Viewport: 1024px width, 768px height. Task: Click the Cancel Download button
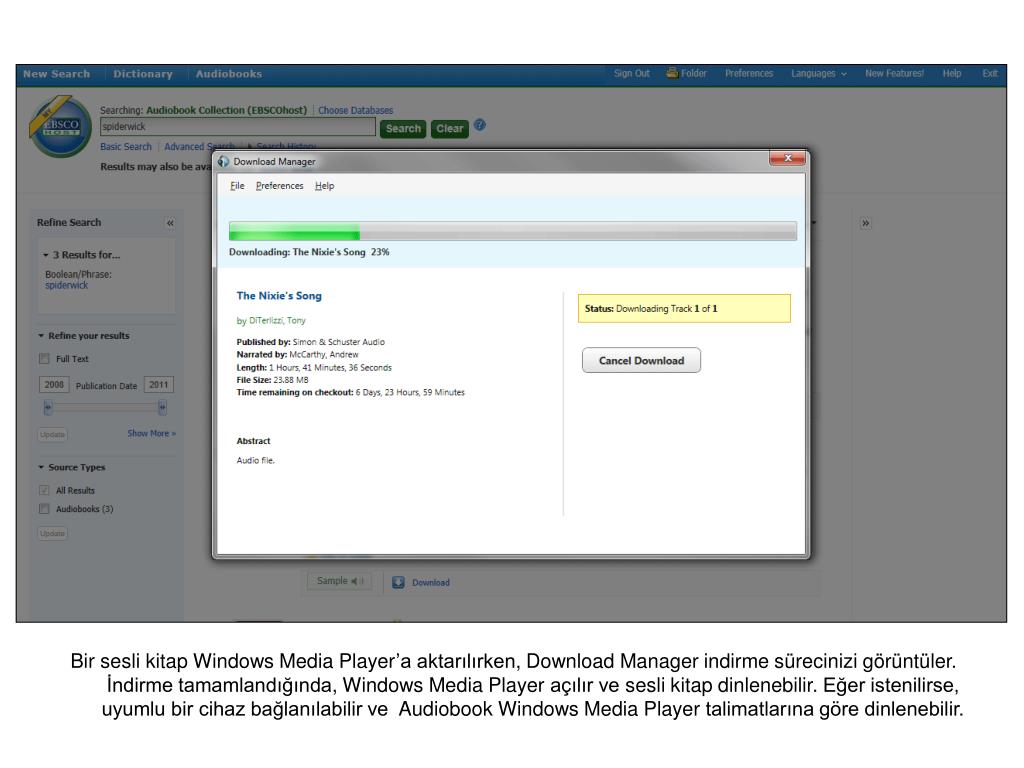pyautogui.click(x=641, y=360)
